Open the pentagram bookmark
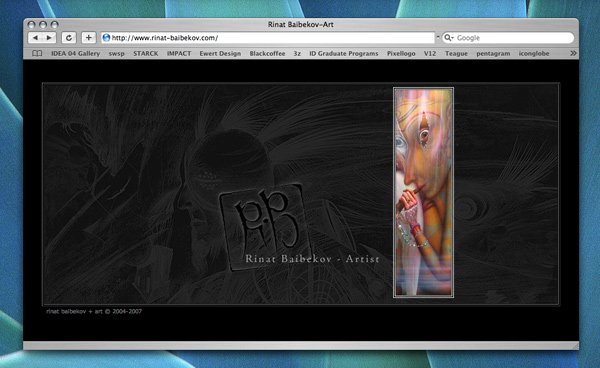600x368 pixels. [x=493, y=54]
